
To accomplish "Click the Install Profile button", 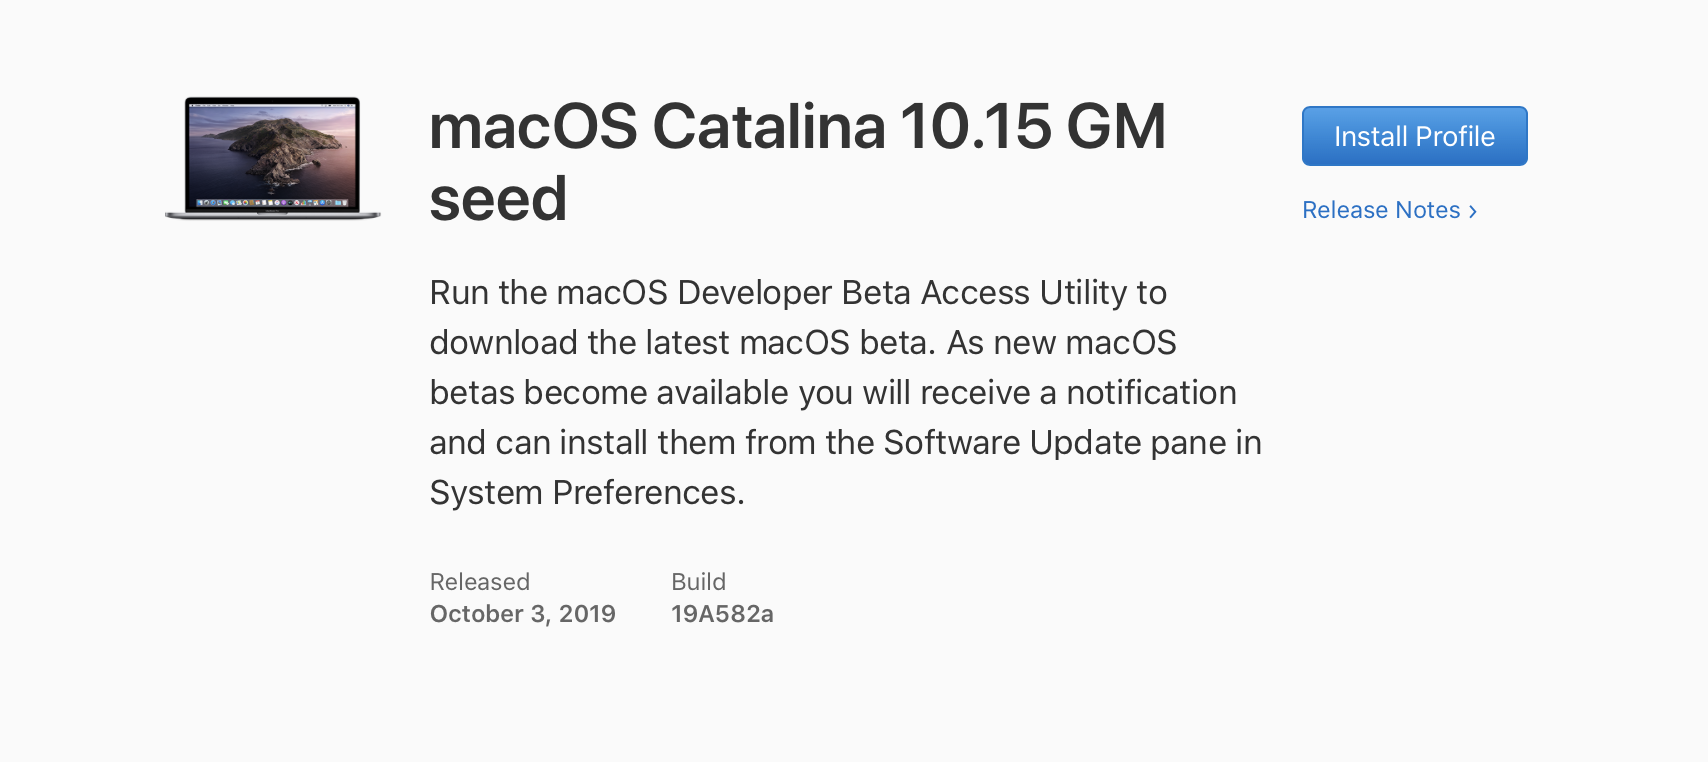I will pyautogui.click(x=1414, y=136).
